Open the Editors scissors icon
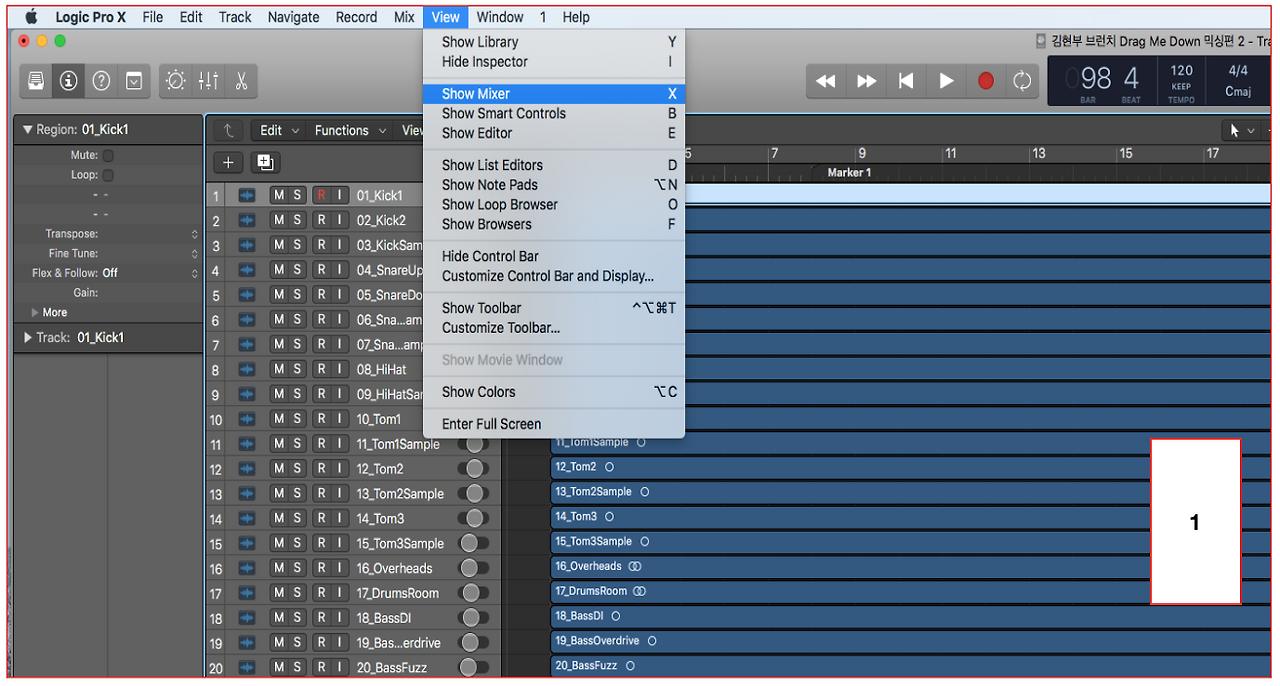 tap(241, 81)
